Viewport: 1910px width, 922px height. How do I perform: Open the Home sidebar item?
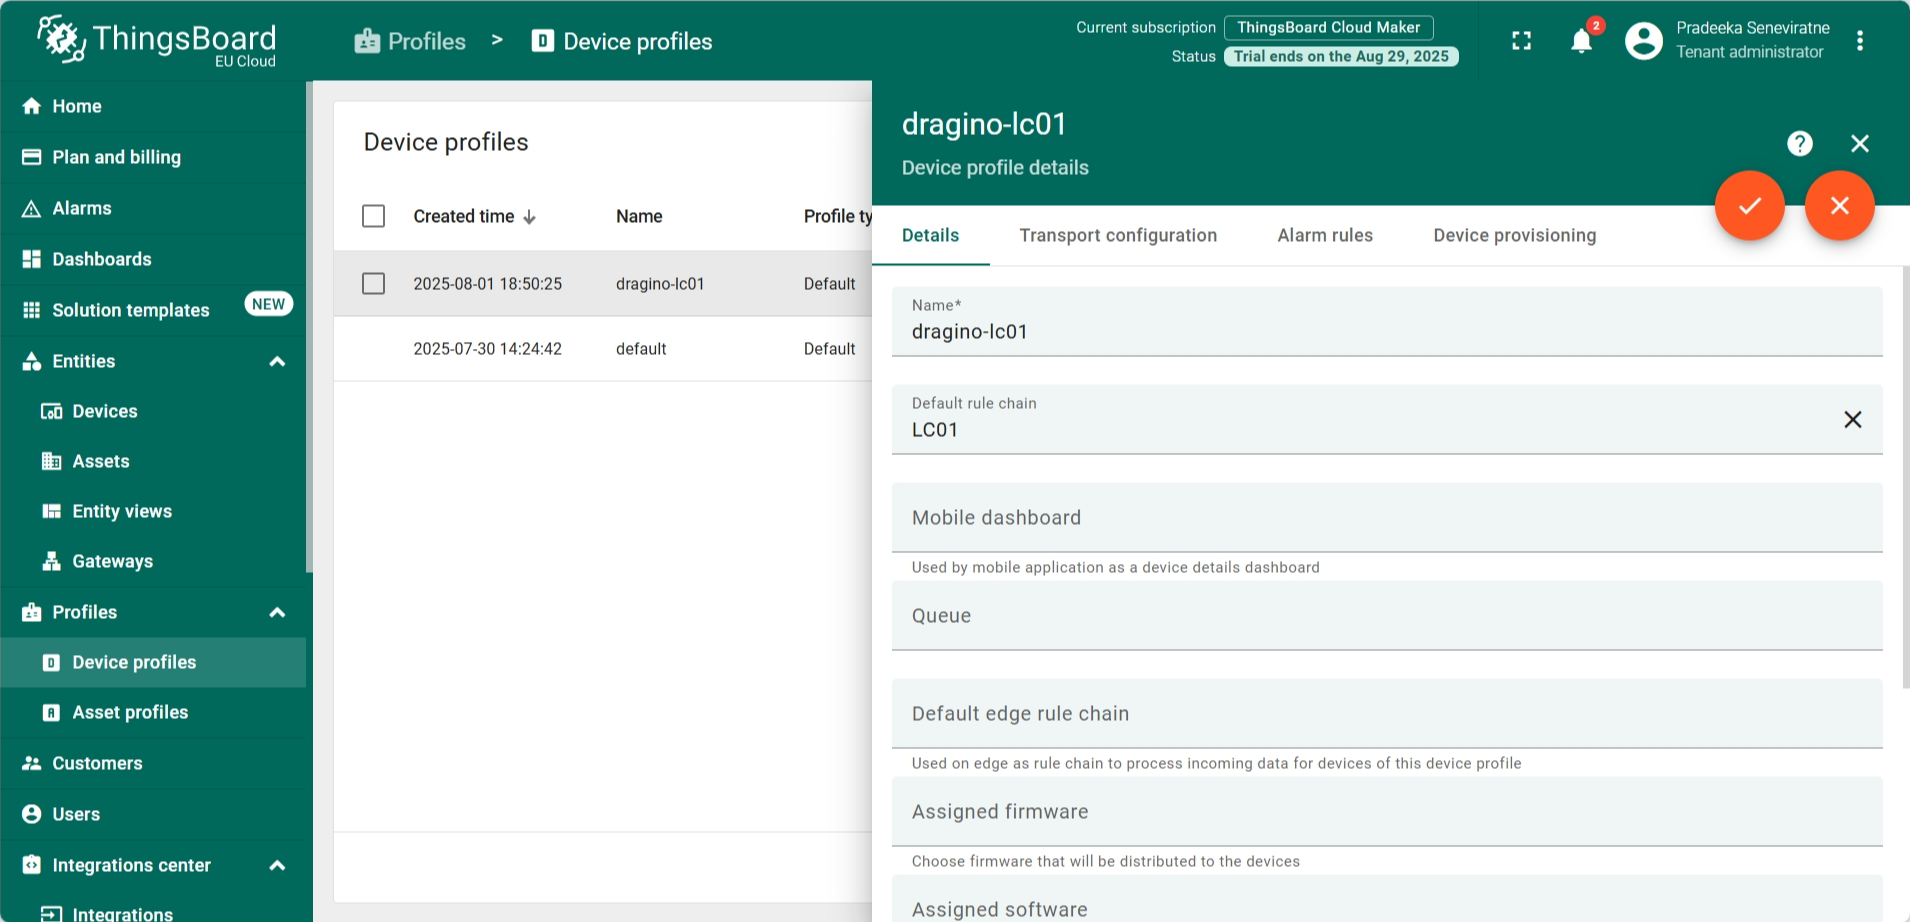pyautogui.click(x=153, y=106)
